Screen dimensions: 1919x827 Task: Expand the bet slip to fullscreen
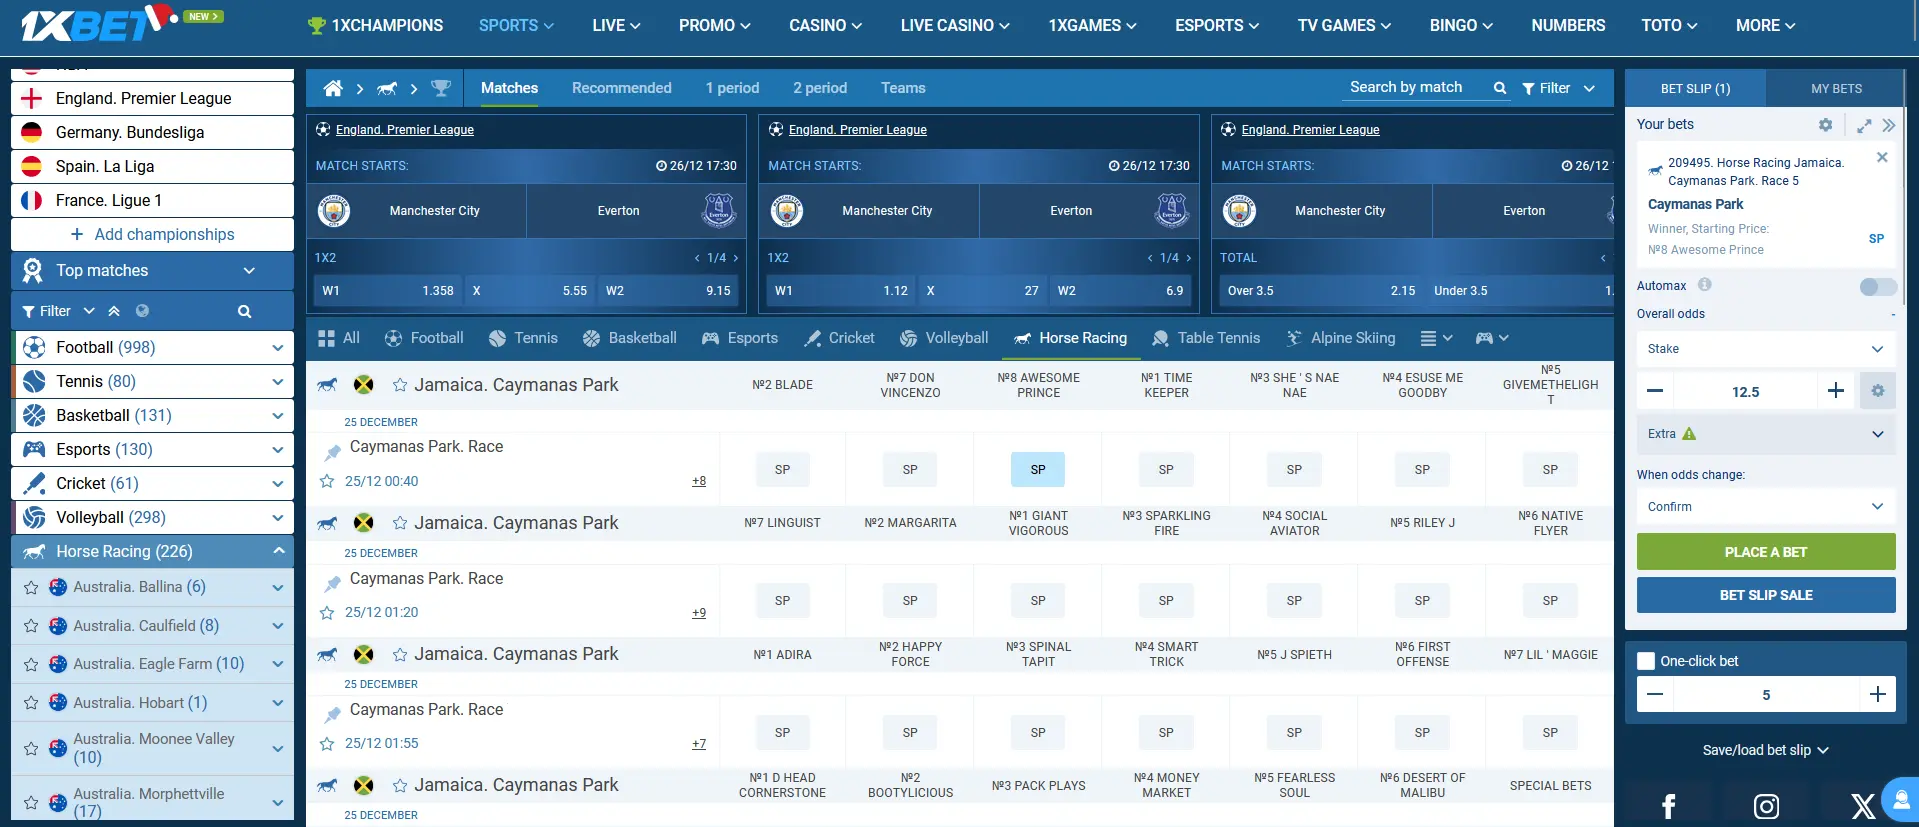(1864, 126)
